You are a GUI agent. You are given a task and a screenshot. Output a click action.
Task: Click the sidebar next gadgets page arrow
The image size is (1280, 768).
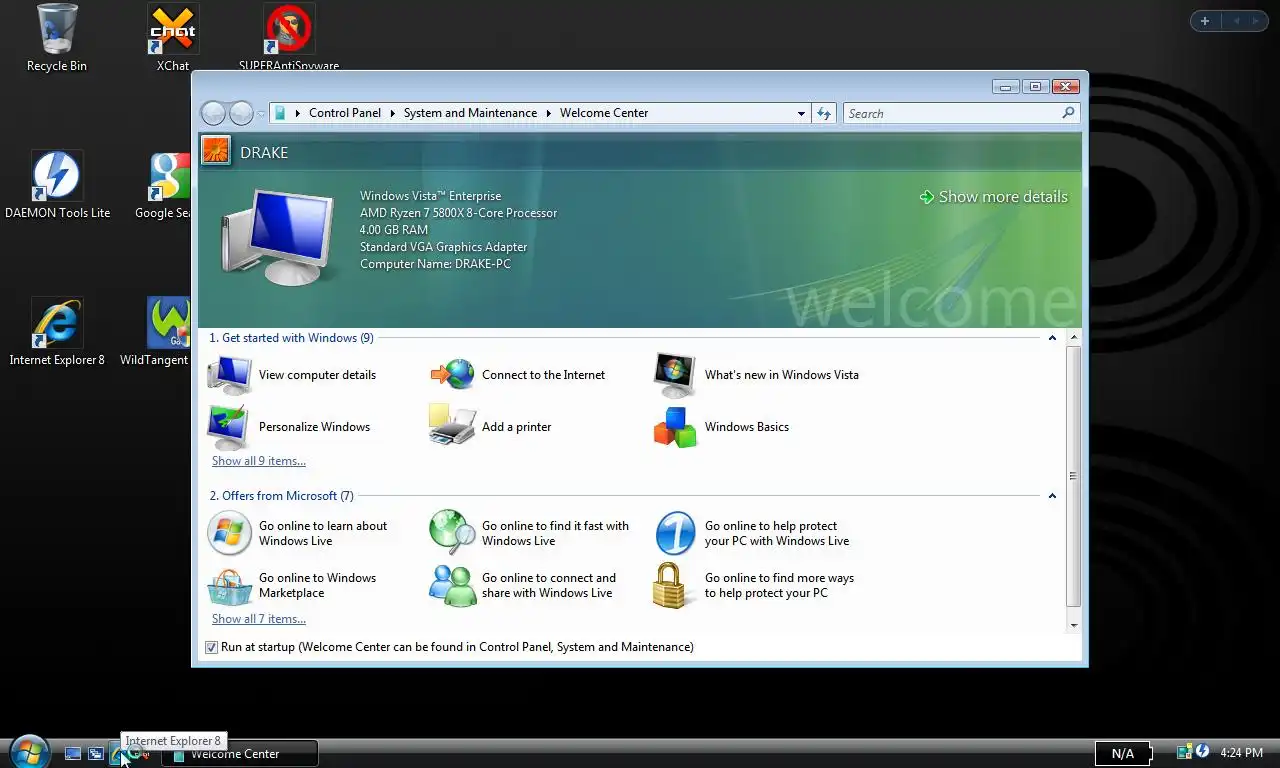1256,21
